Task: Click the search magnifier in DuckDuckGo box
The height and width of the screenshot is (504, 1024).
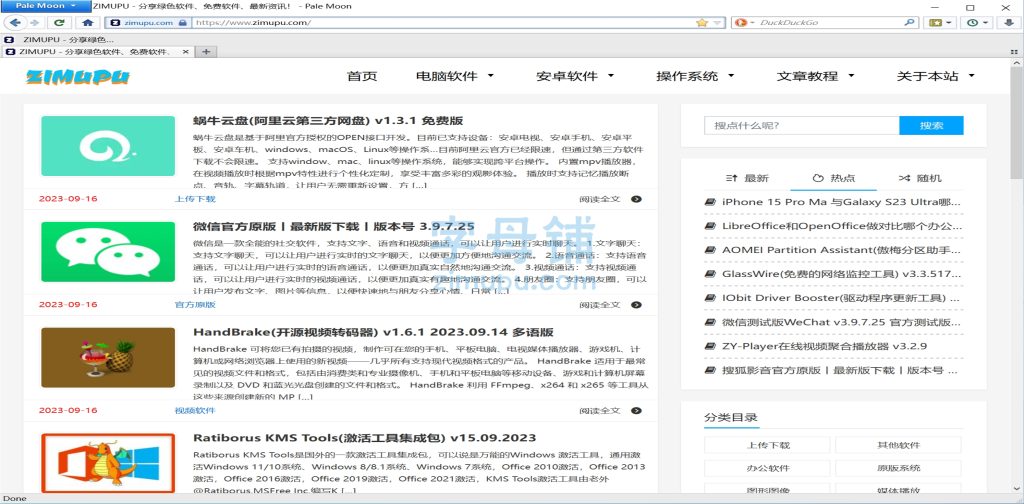Action: [910, 23]
